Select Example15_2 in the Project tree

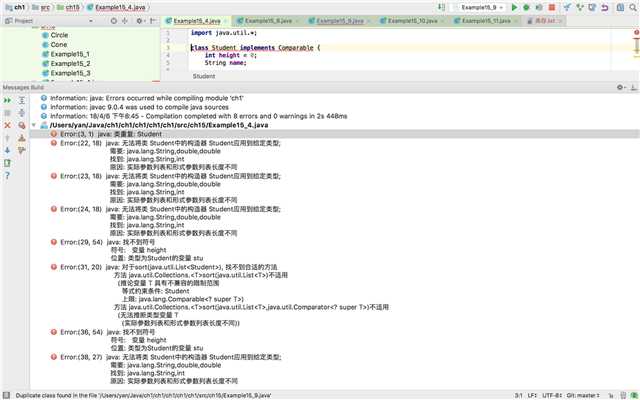coord(70,63)
